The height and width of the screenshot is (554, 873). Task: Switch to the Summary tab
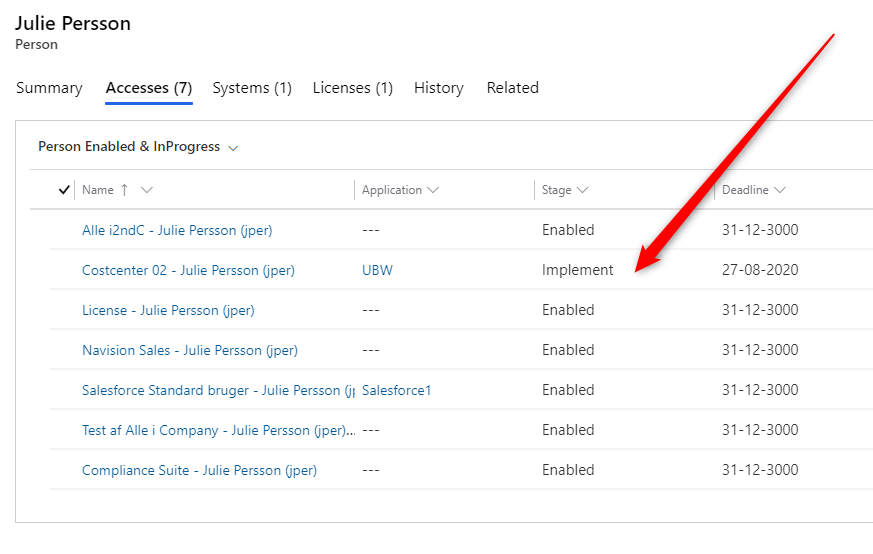pos(49,88)
